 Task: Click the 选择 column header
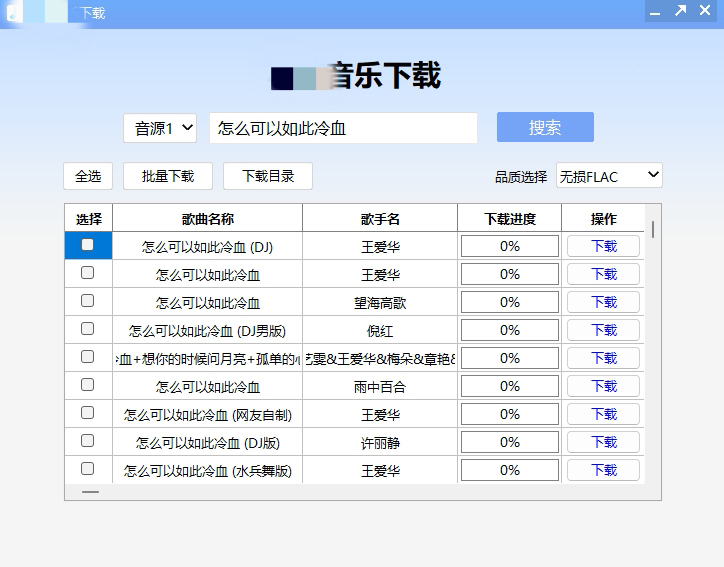tap(89, 218)
